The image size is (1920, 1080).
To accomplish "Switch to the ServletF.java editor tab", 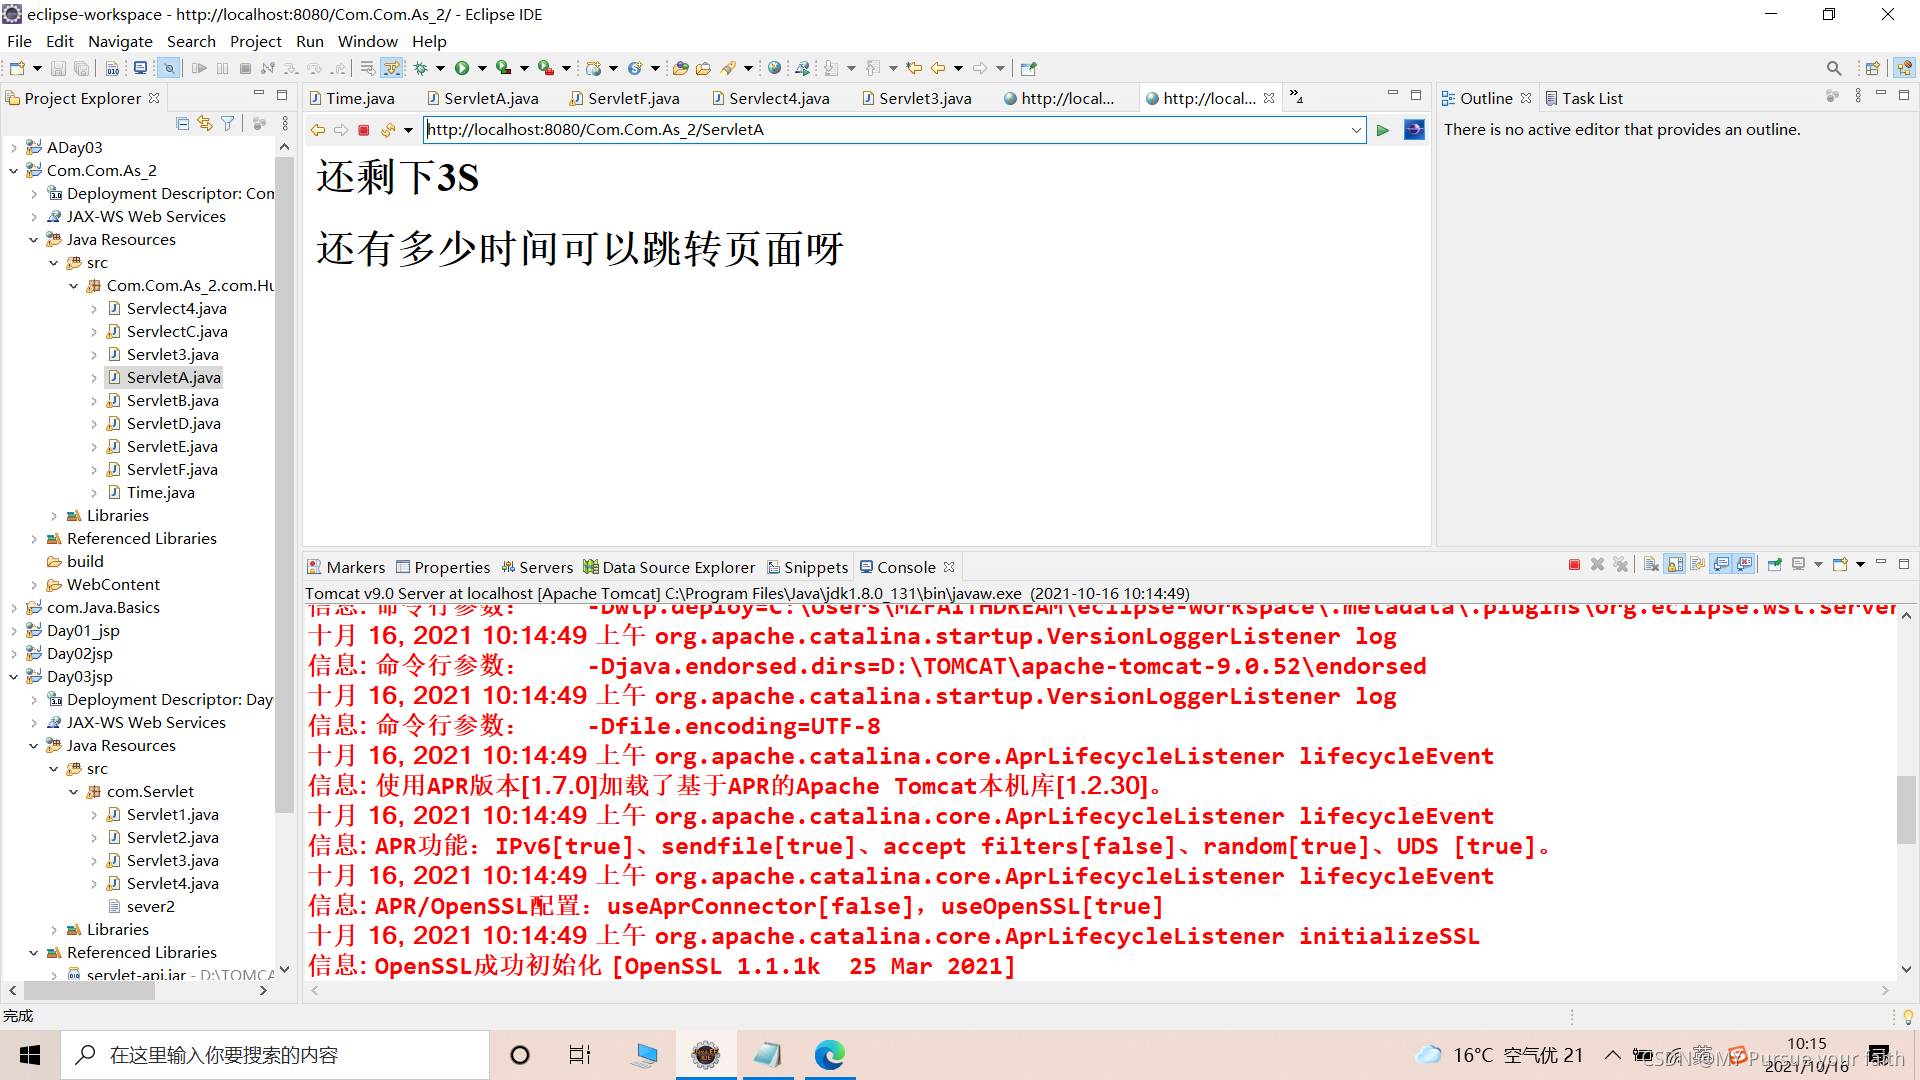I will (633, 98).
